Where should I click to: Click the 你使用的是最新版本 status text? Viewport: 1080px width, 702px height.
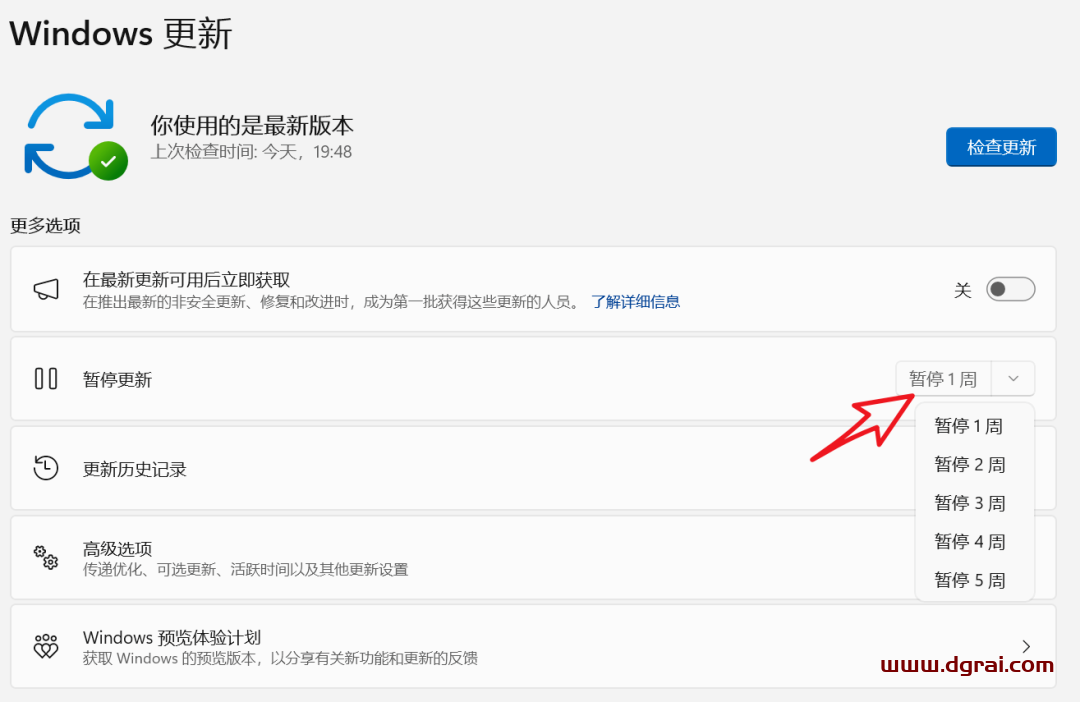tap(252, 125)
